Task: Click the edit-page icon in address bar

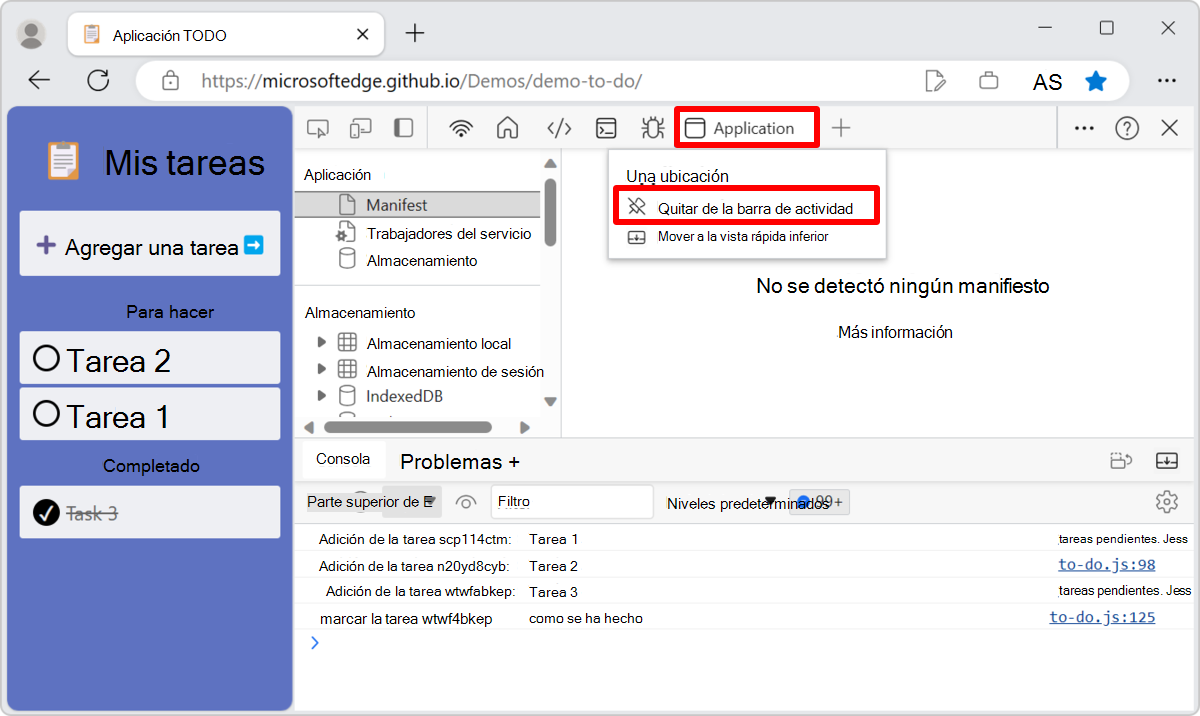Action: coord(936,81)
